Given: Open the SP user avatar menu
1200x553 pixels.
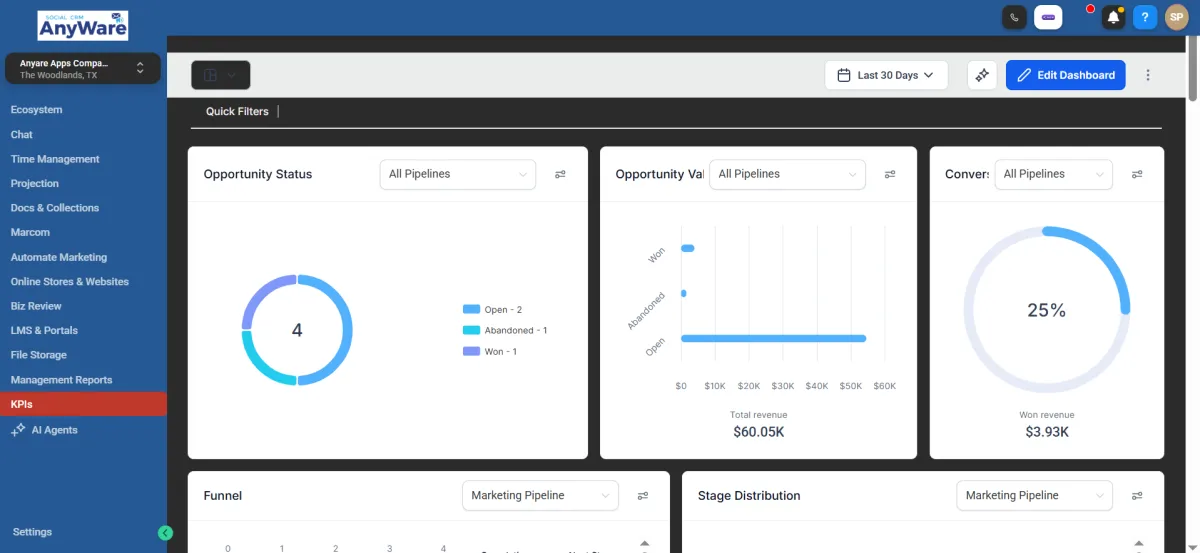Looking at the screenshot, I should (x=1177, y=17).
